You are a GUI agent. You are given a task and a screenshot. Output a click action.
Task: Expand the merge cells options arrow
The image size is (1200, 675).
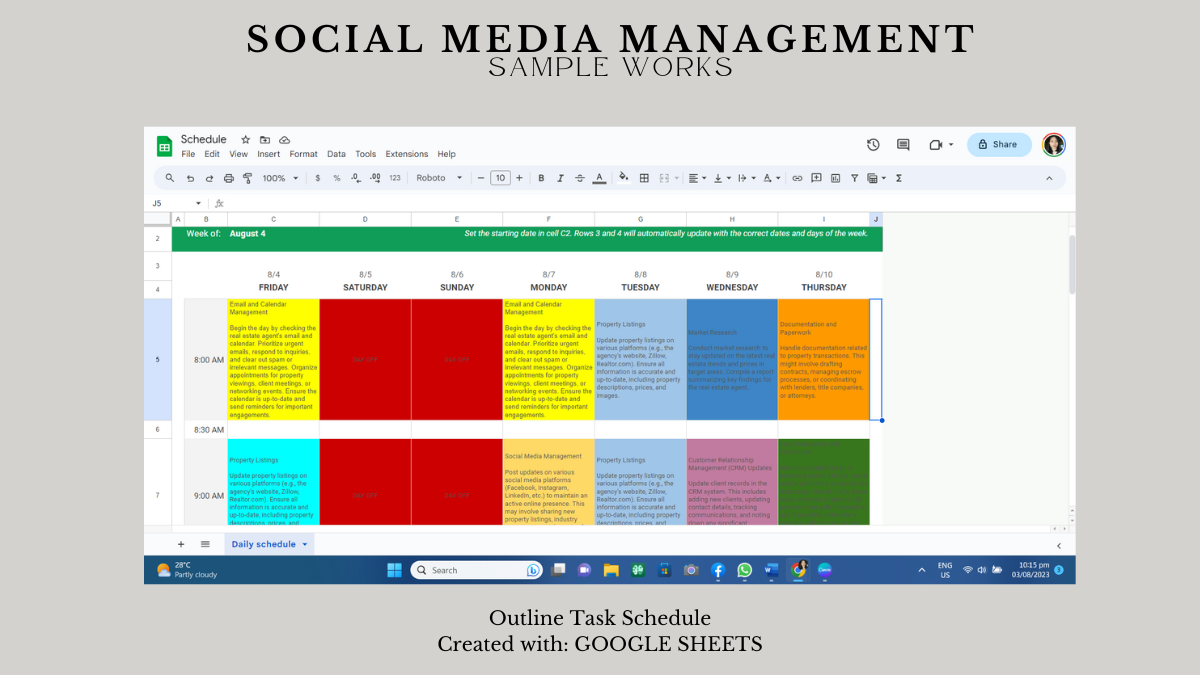pyautogui.click(x=677, y=178)
